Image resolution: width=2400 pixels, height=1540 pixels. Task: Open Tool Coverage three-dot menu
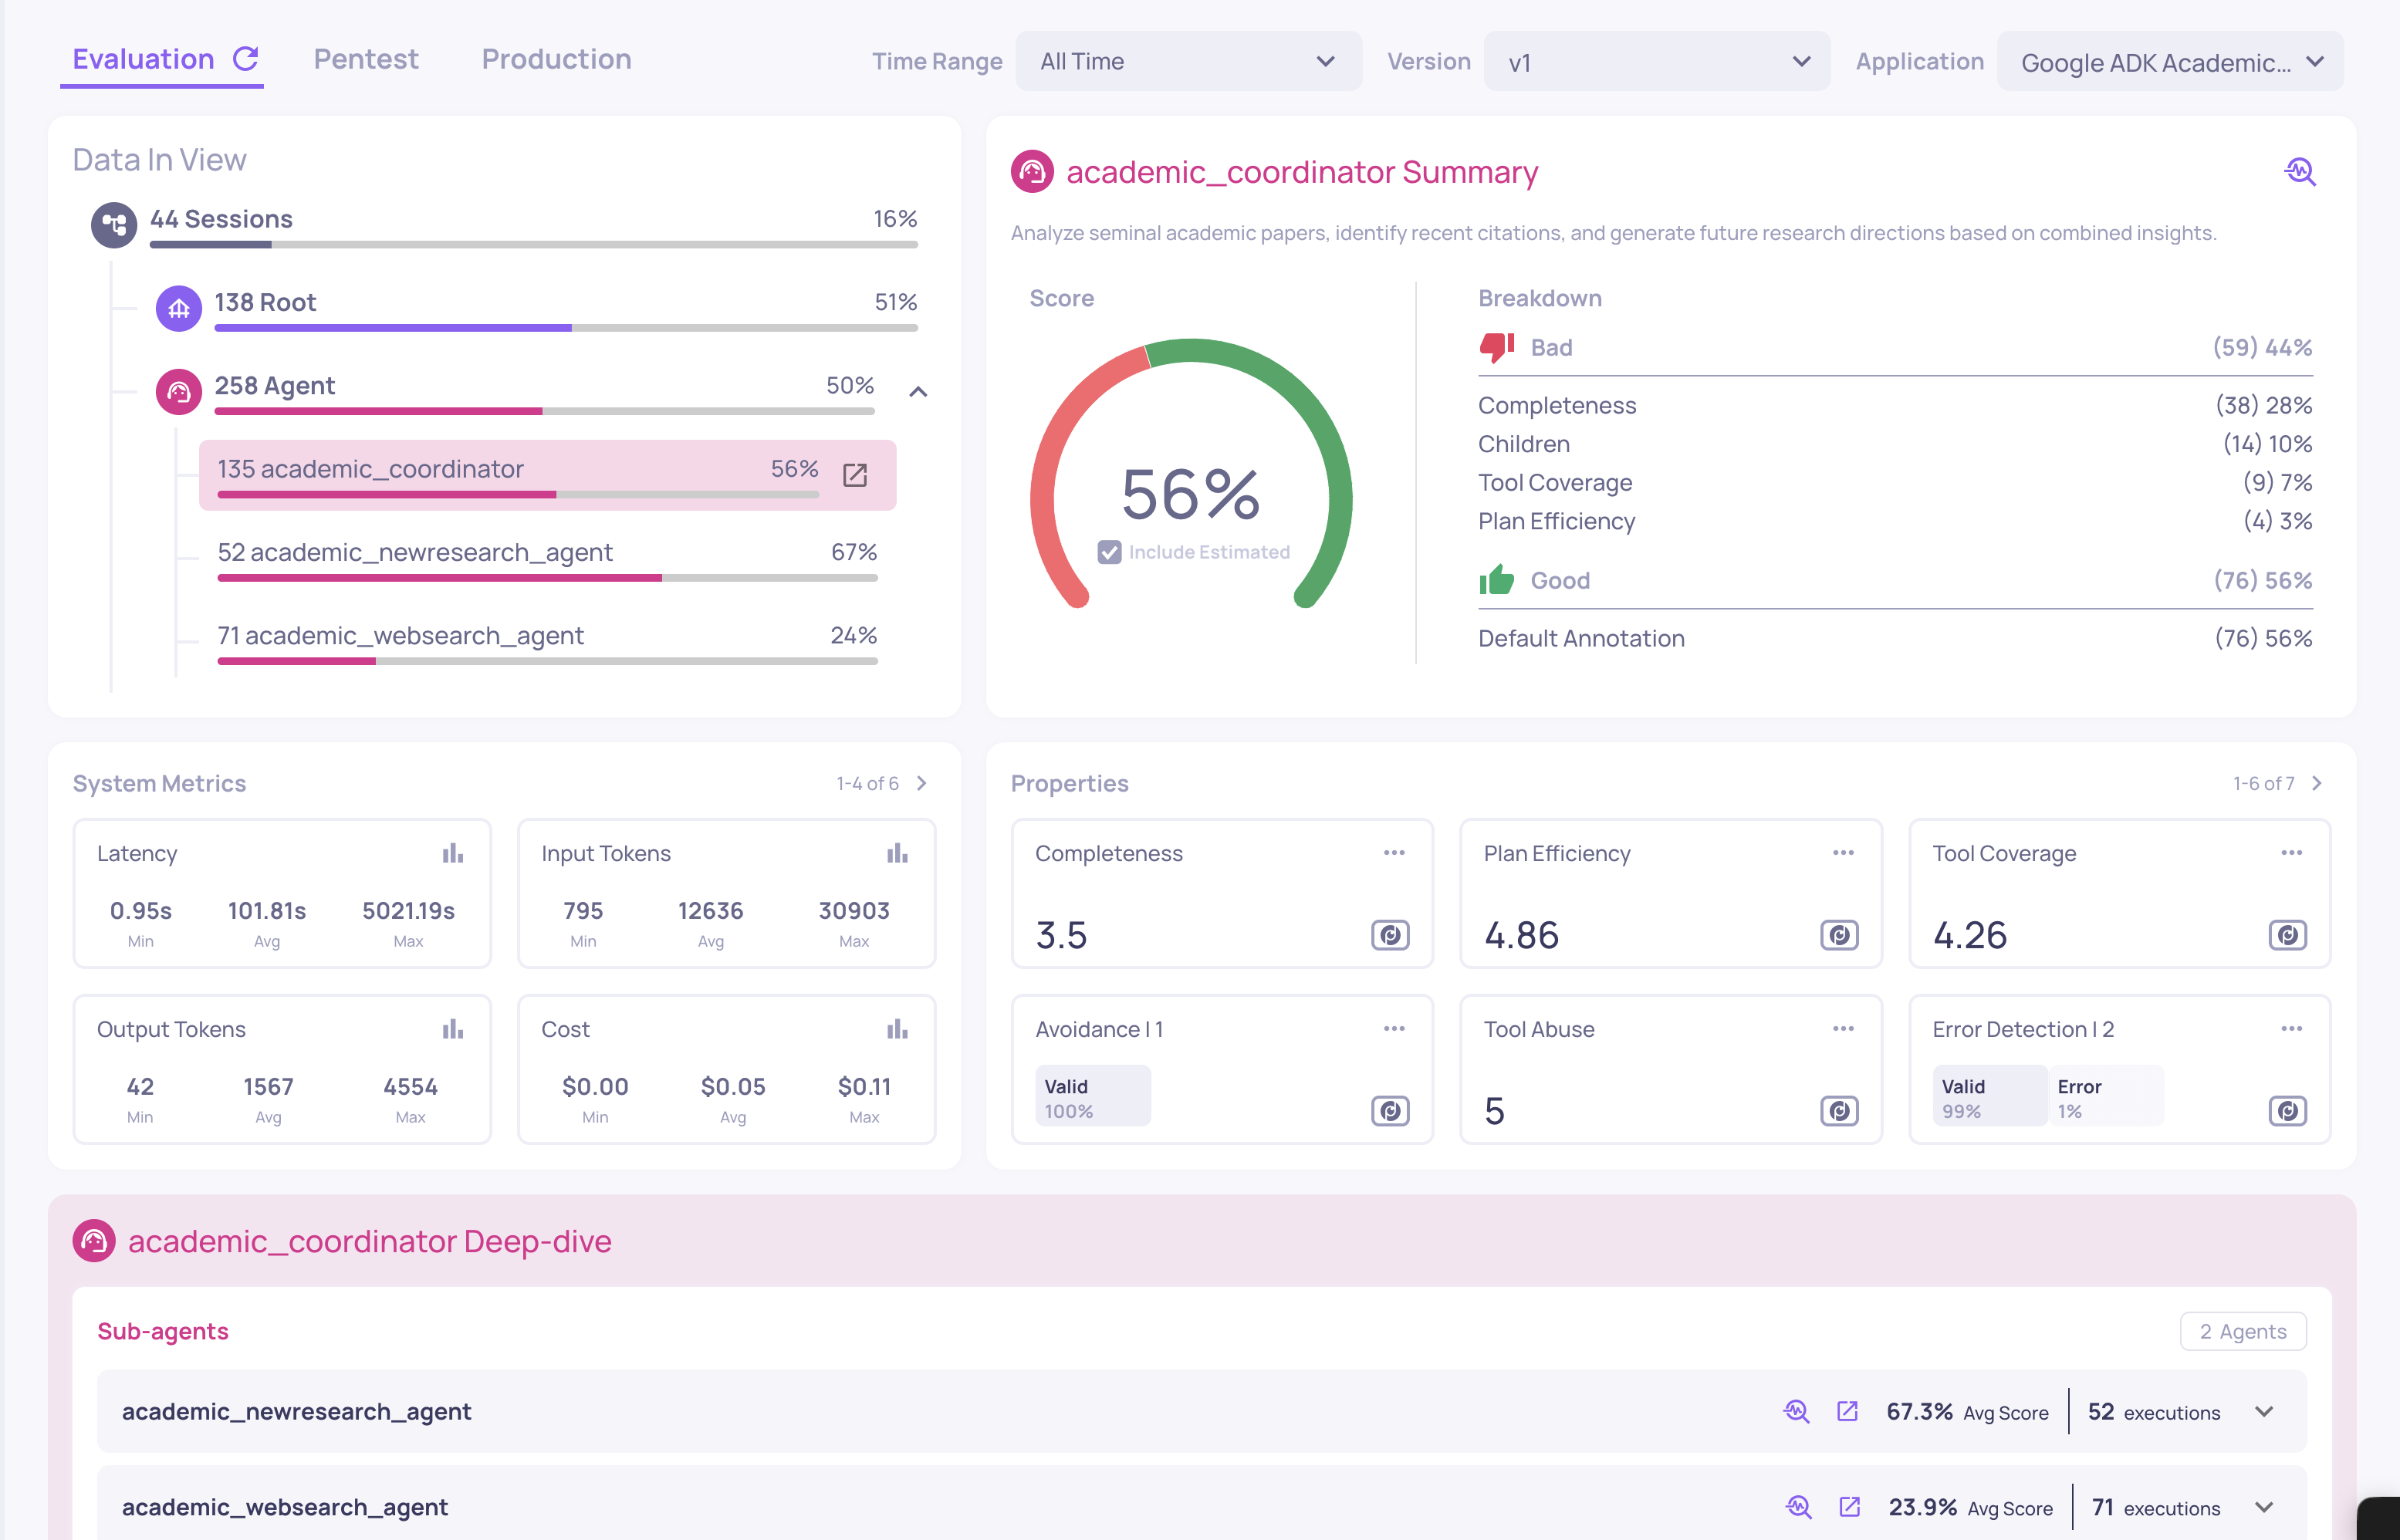pyautogui.click(x=2291, y=853)
